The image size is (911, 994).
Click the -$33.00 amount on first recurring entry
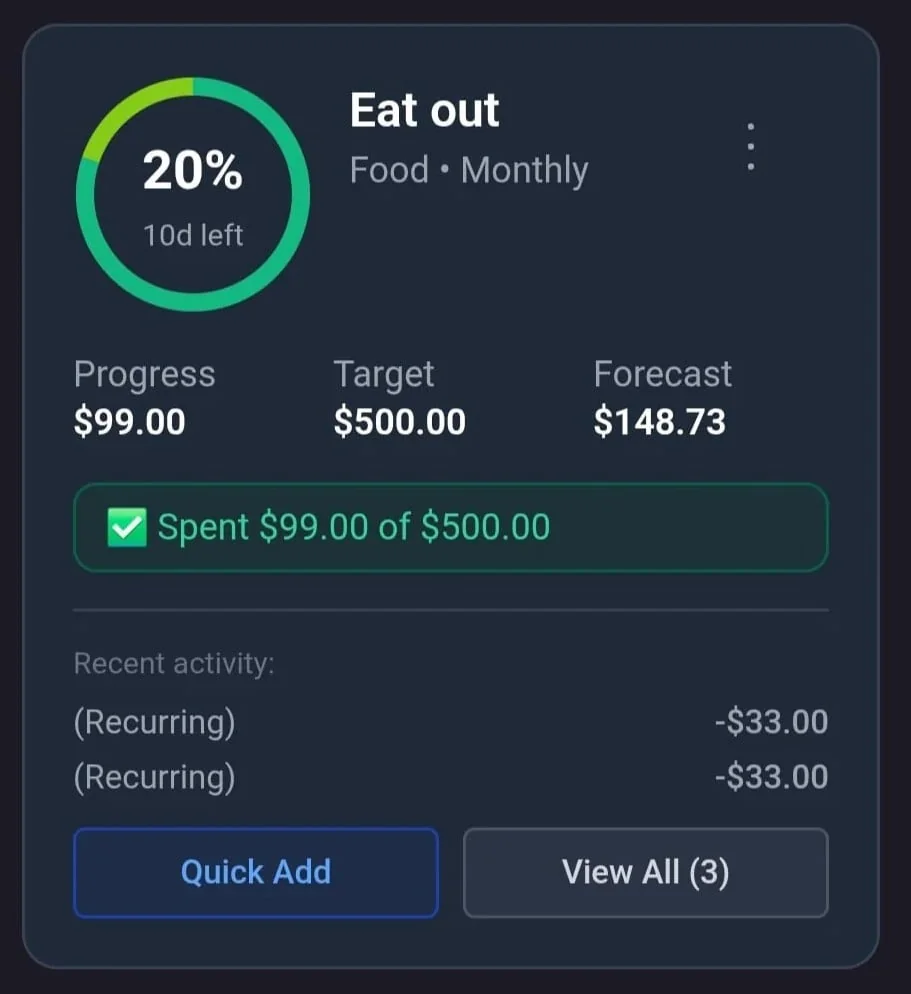click(x=770, y=722)
